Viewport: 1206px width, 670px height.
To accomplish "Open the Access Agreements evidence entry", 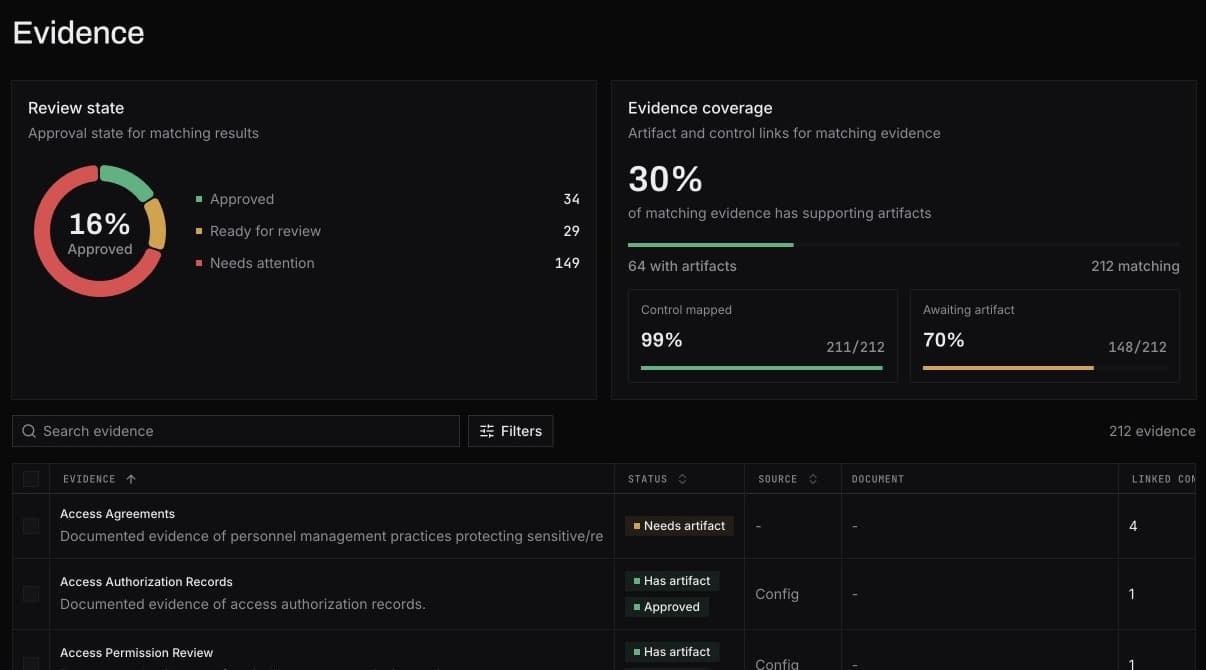I will pos(117,514).
